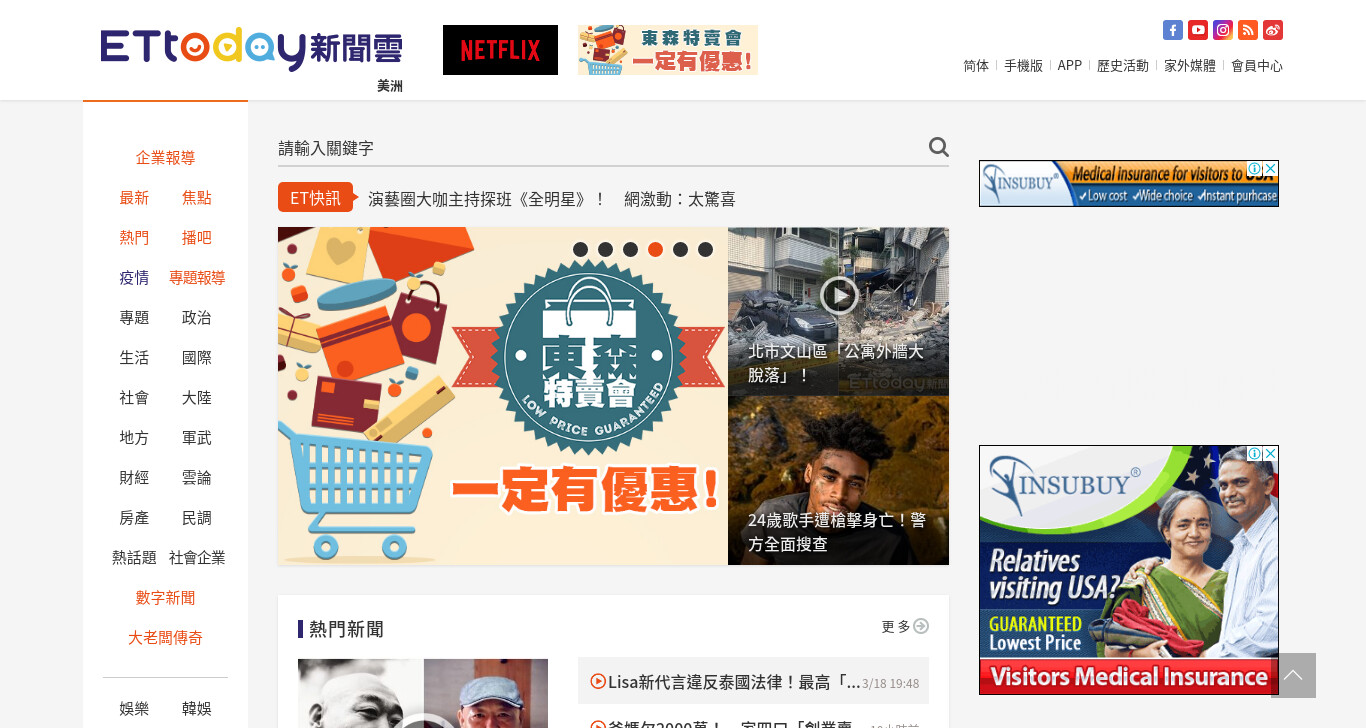1366x728 pixels.
Task: Click the back-to-top arrow button
Action: click(x=1293, y=675)
